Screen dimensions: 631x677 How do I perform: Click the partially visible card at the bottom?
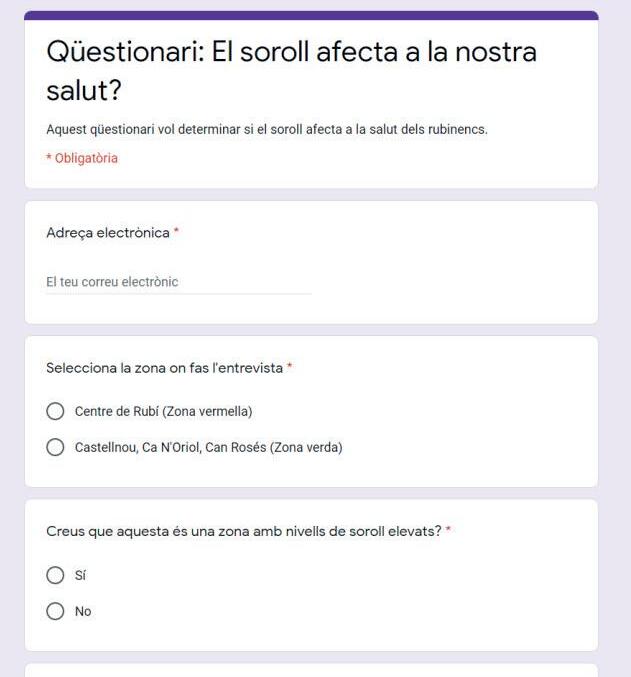point(311,670)
